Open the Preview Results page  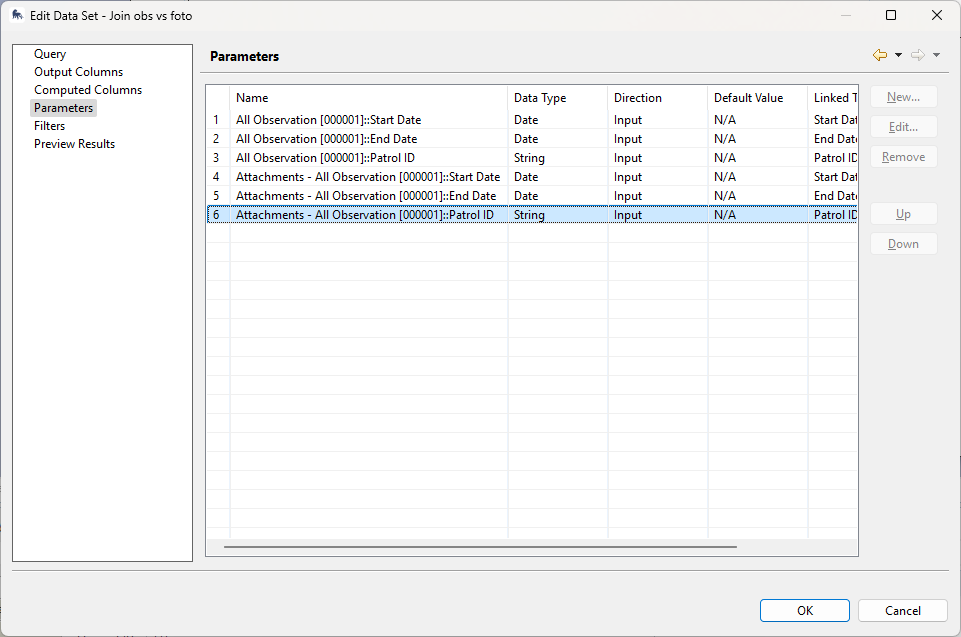(74, 144)
